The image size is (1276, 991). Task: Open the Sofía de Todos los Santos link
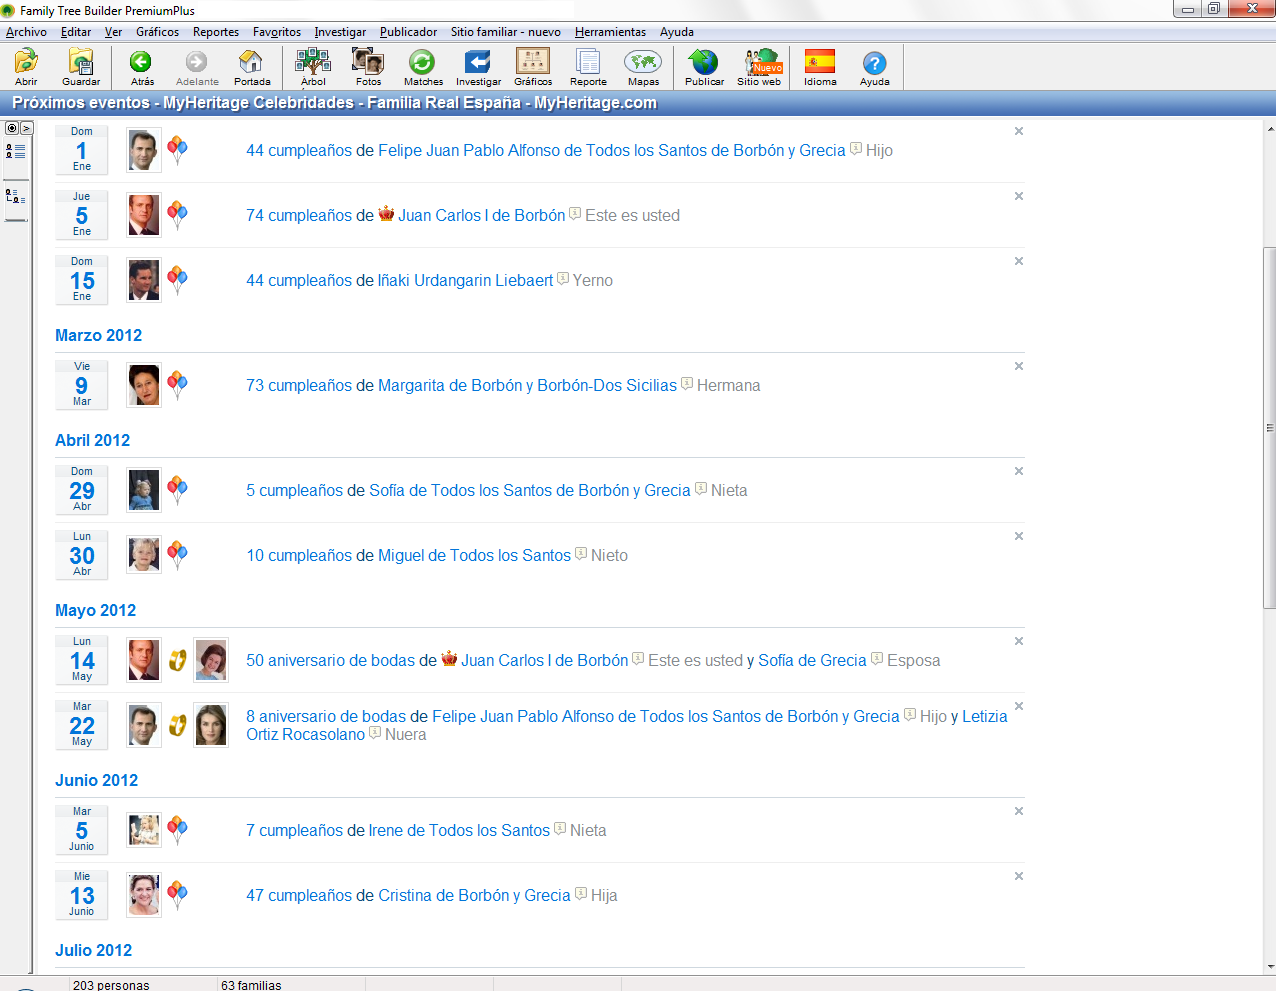point(530,490)
